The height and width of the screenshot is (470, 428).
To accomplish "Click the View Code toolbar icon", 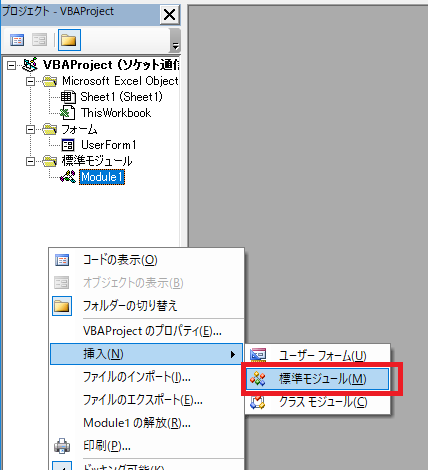I will pyautogui.click(x=17, y=40).
